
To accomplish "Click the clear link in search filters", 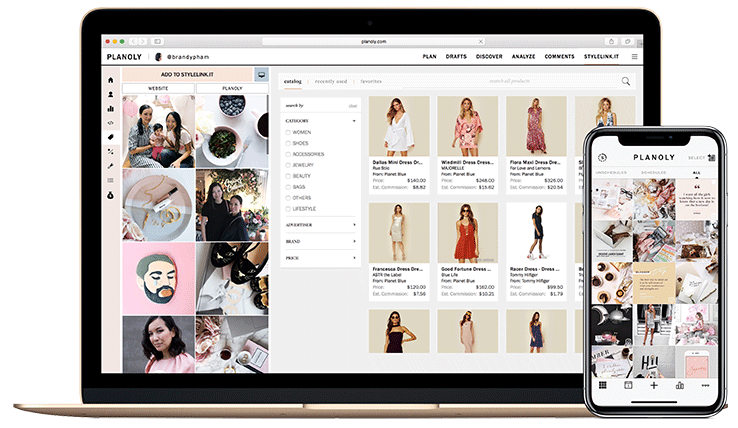I will coord(352,105).
